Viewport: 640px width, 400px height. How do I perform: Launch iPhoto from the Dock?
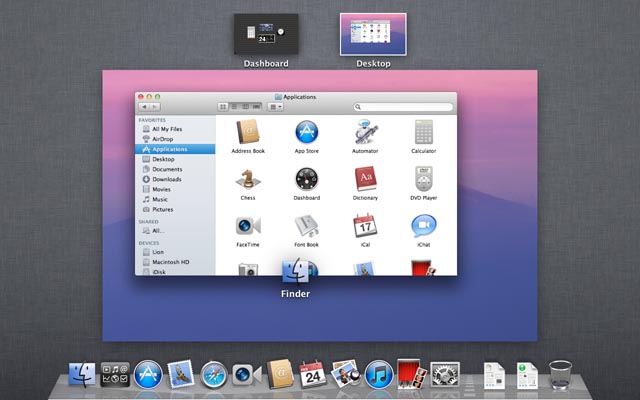(345, 373)
